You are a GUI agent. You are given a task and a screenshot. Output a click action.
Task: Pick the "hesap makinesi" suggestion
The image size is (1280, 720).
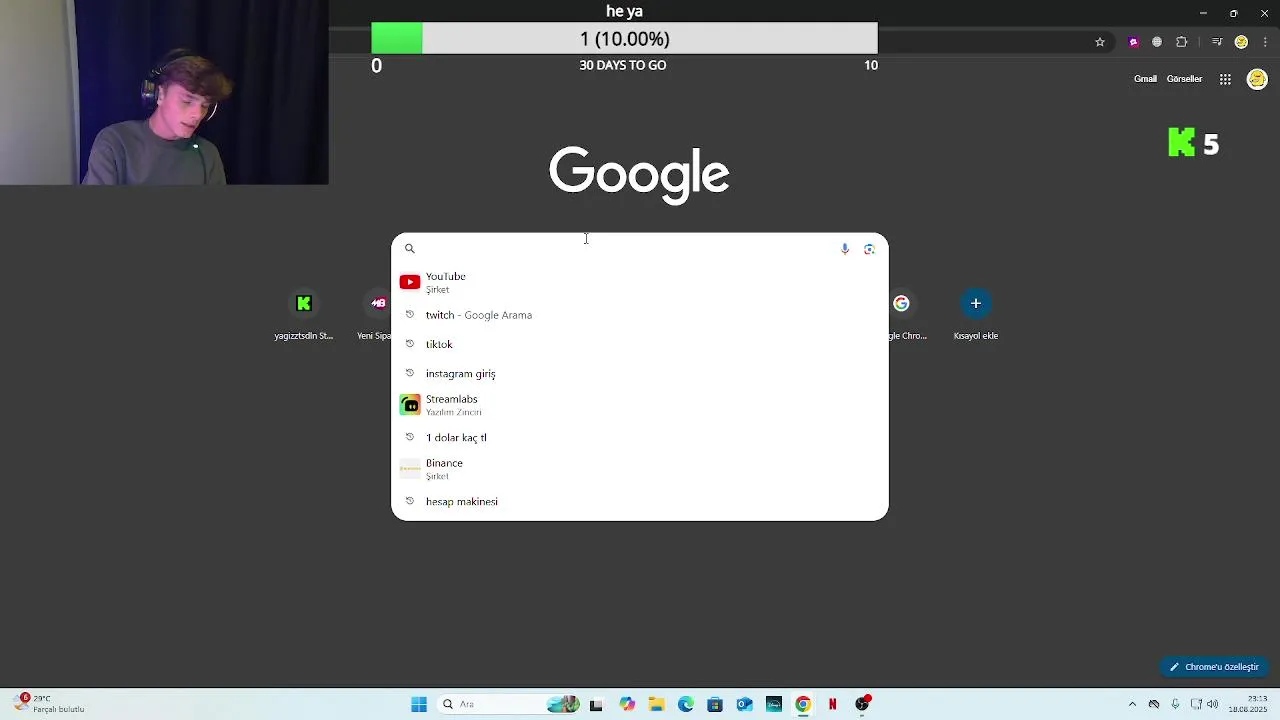639,502
